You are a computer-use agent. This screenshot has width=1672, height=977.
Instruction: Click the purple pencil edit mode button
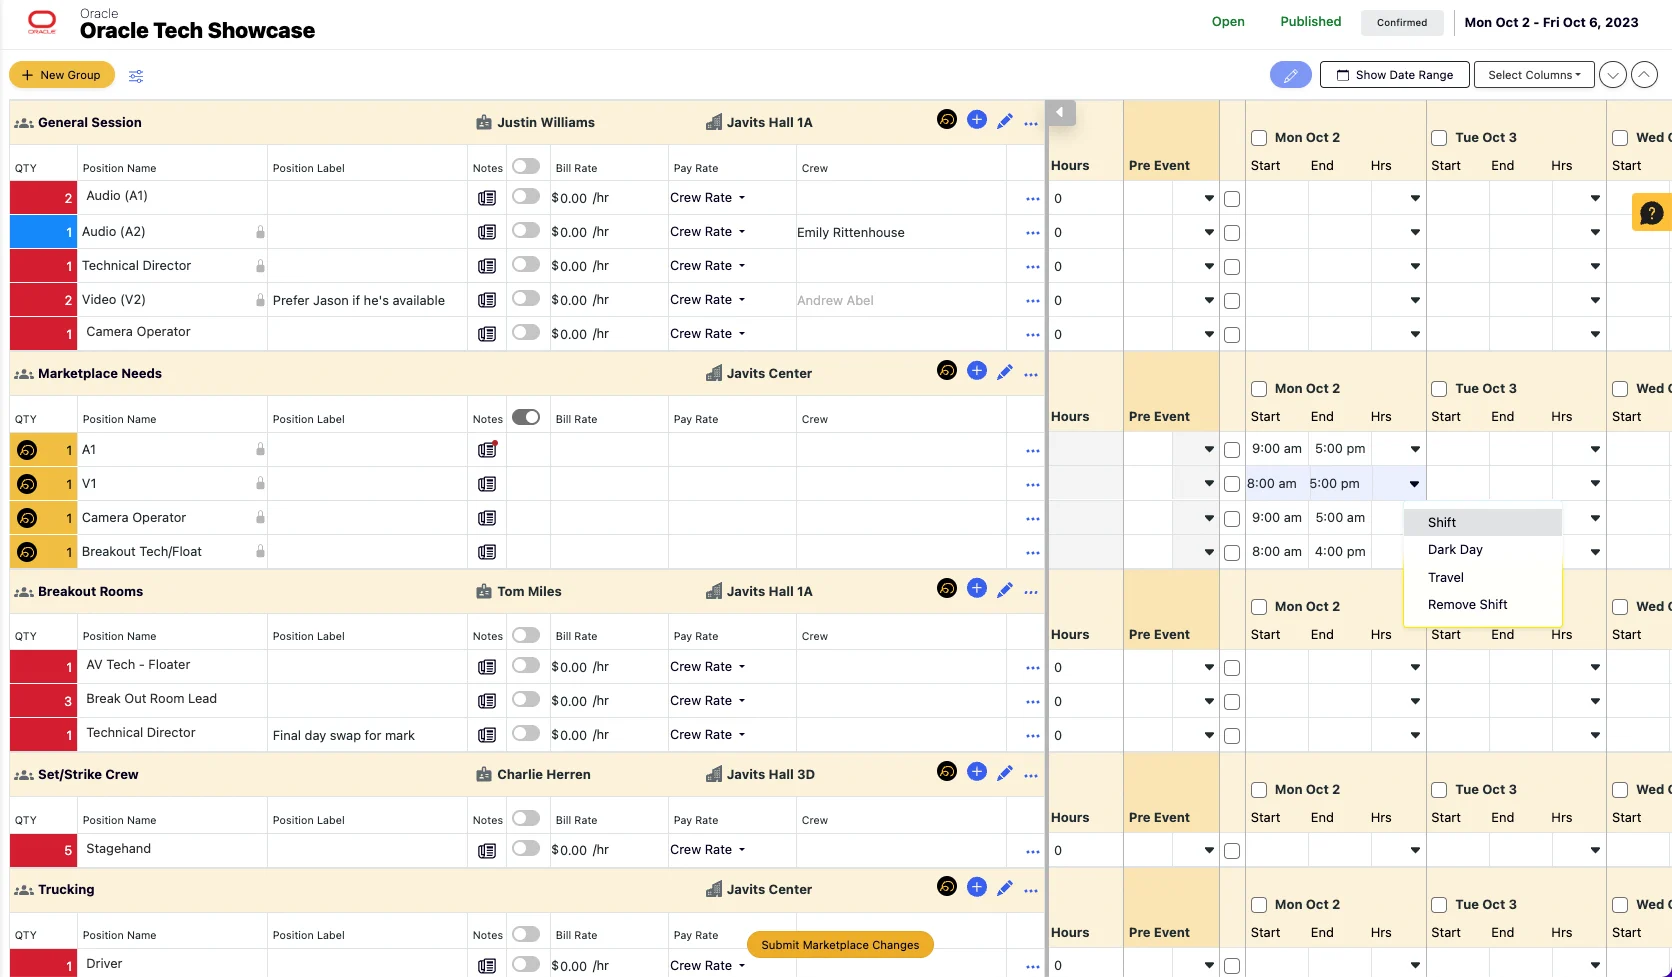(1291, 75)
